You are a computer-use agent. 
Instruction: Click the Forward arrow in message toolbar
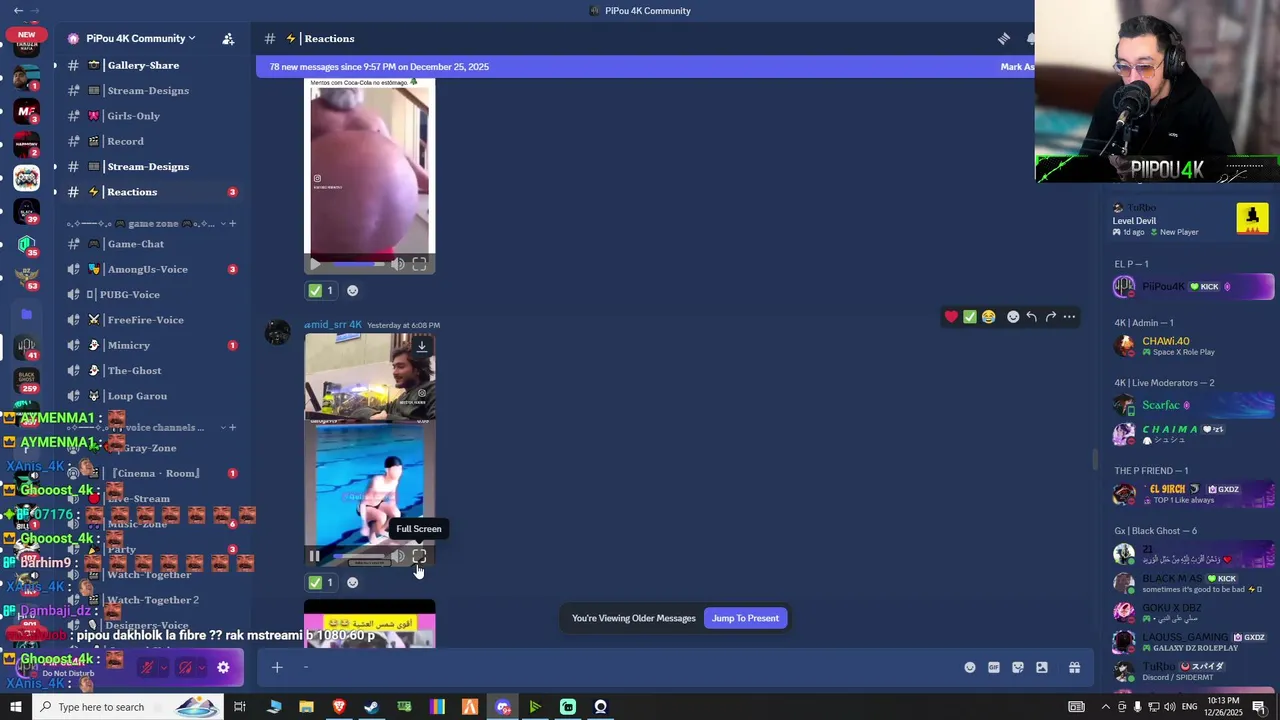(x=1051, y=317)
